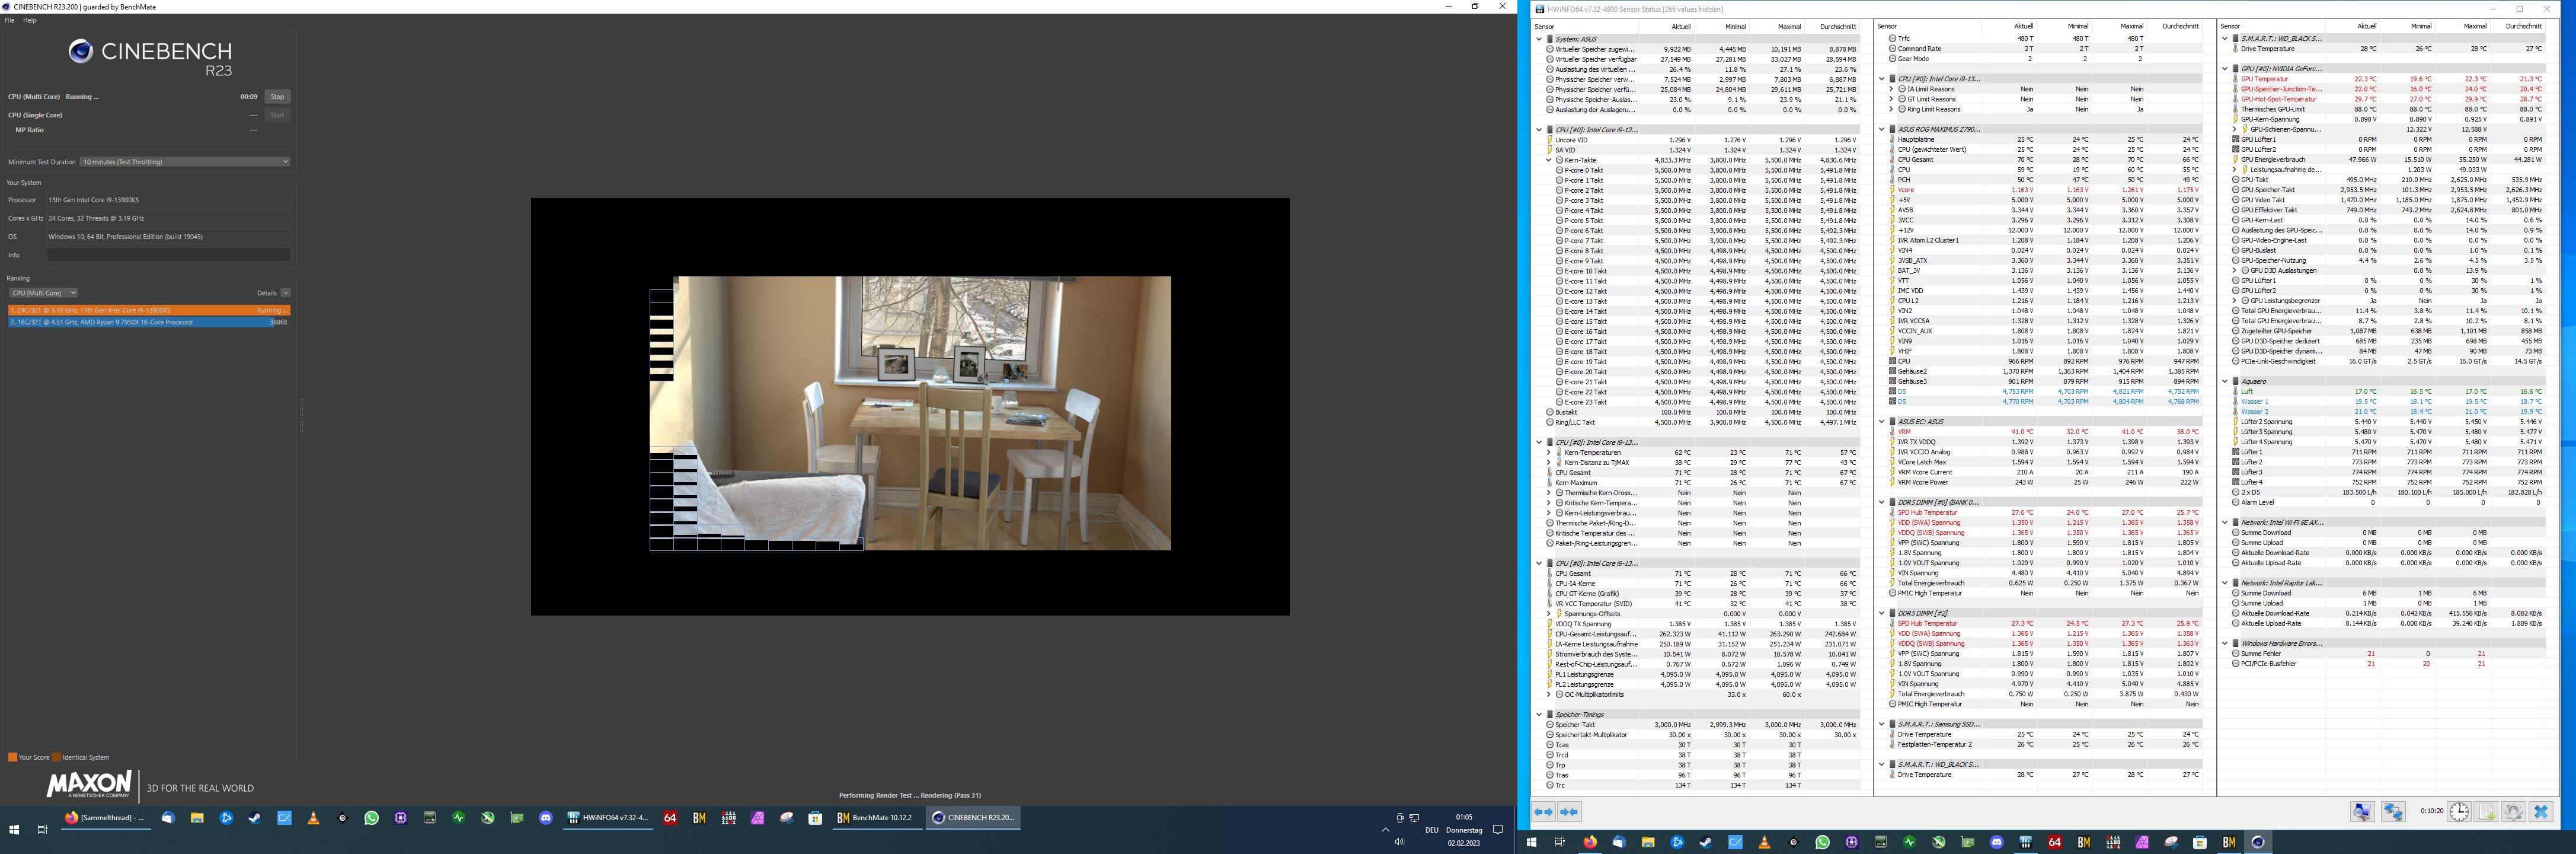The height and width of the screenshot is (854, 2576).
Task: Open Start menu on left monitor taskbar
Action: click(x=14, y=830)
